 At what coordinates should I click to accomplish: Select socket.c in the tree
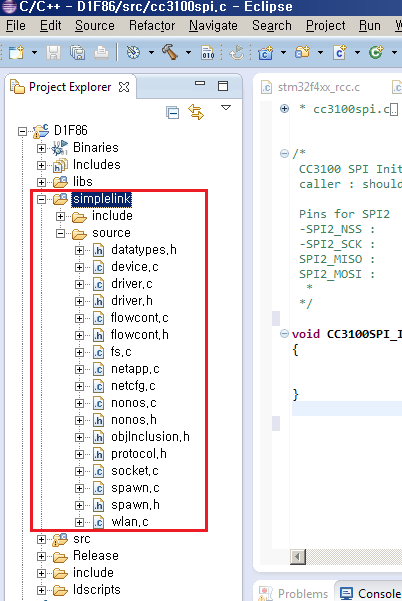click(x=135, y=471)
